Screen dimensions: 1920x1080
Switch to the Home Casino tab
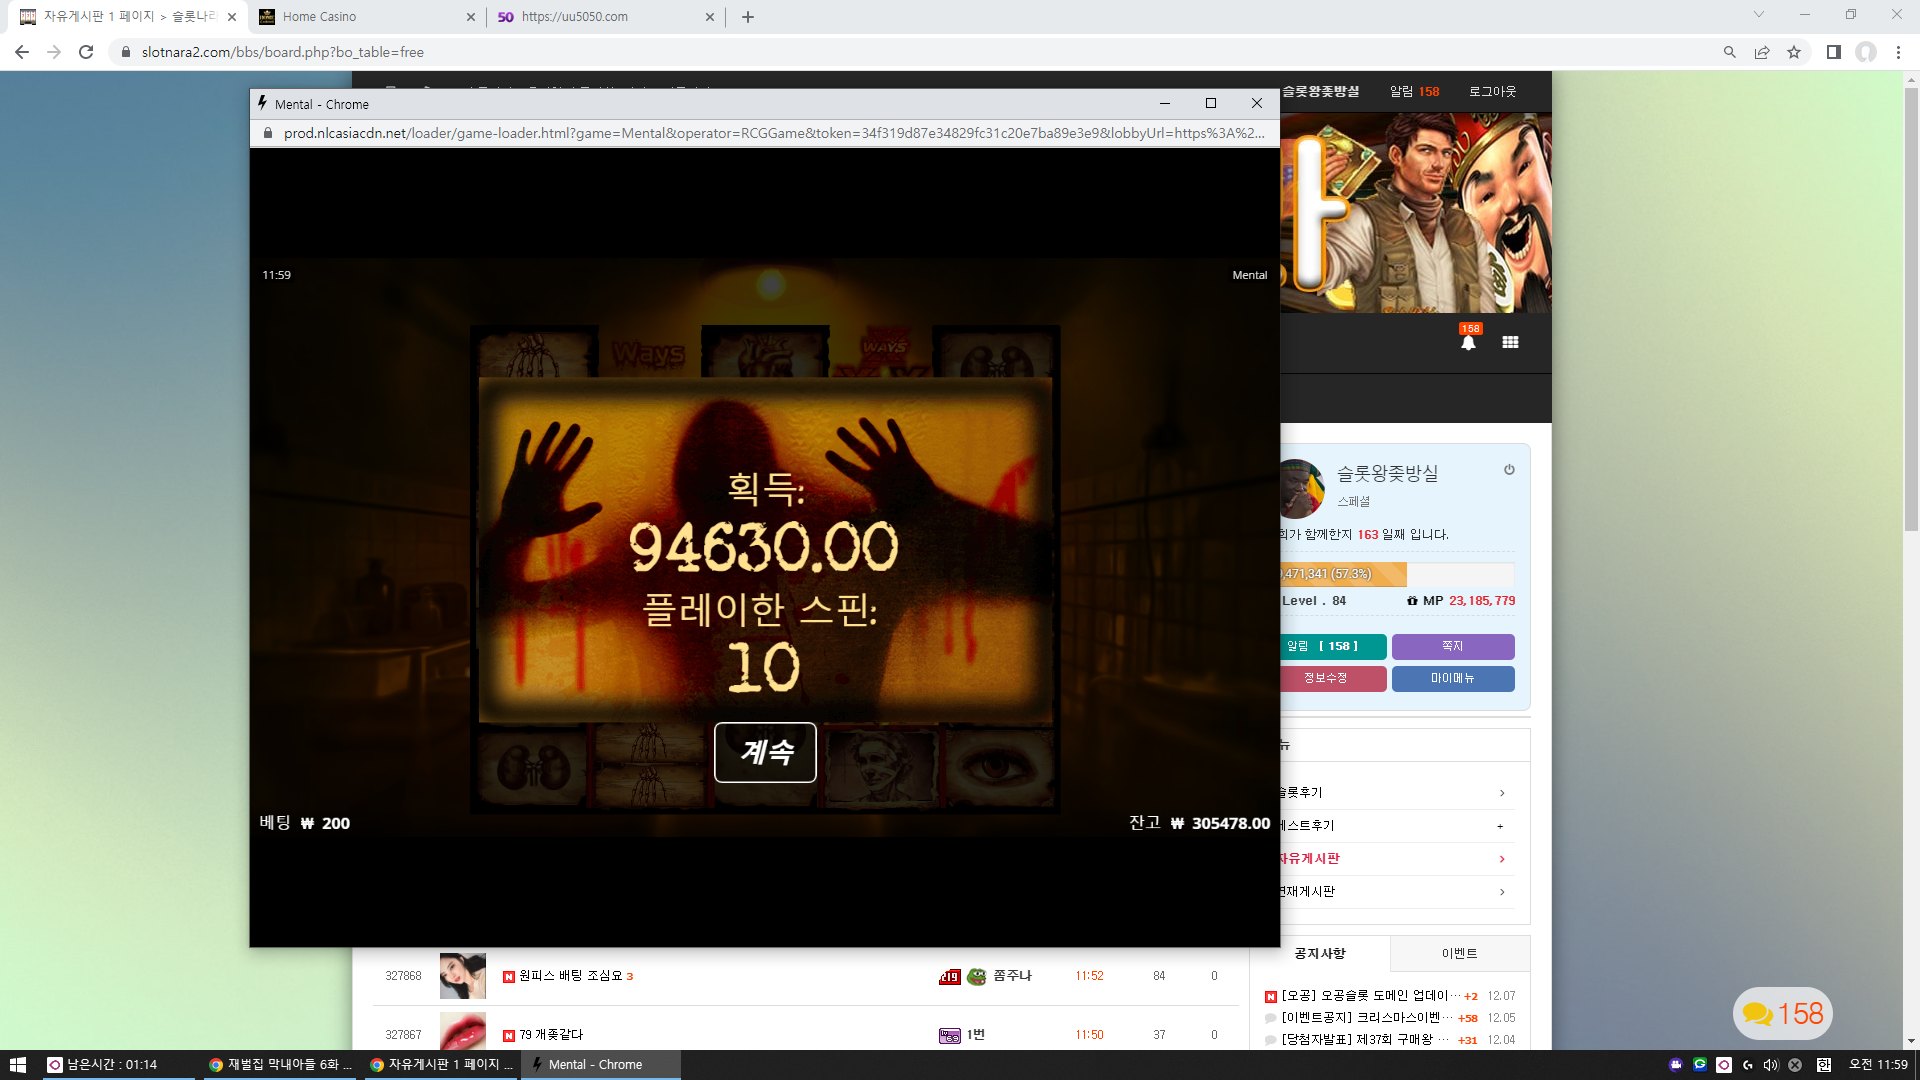click(x=367, y=17)
